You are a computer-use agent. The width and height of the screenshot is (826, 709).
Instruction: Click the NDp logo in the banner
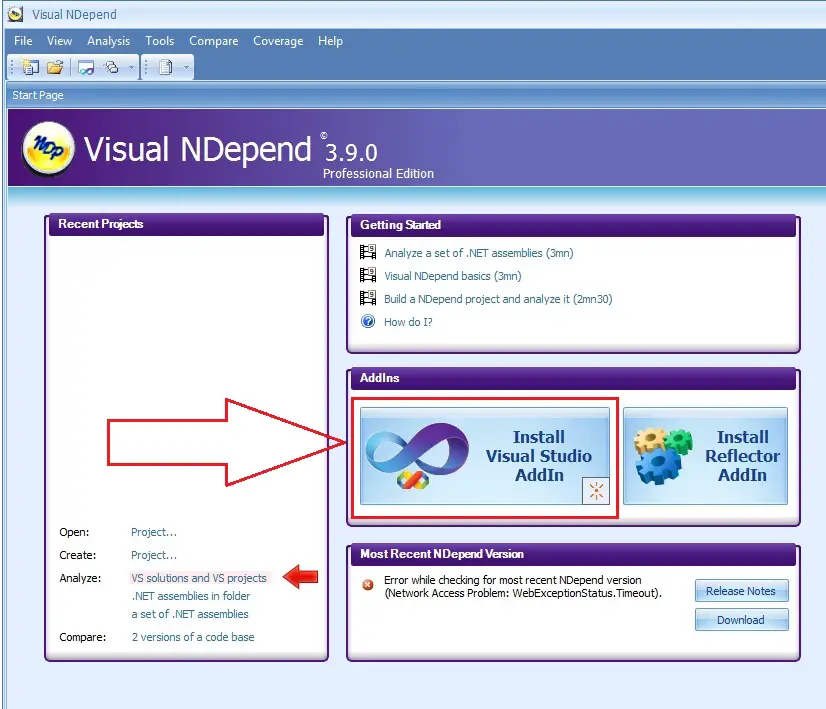tap(48, 148)
